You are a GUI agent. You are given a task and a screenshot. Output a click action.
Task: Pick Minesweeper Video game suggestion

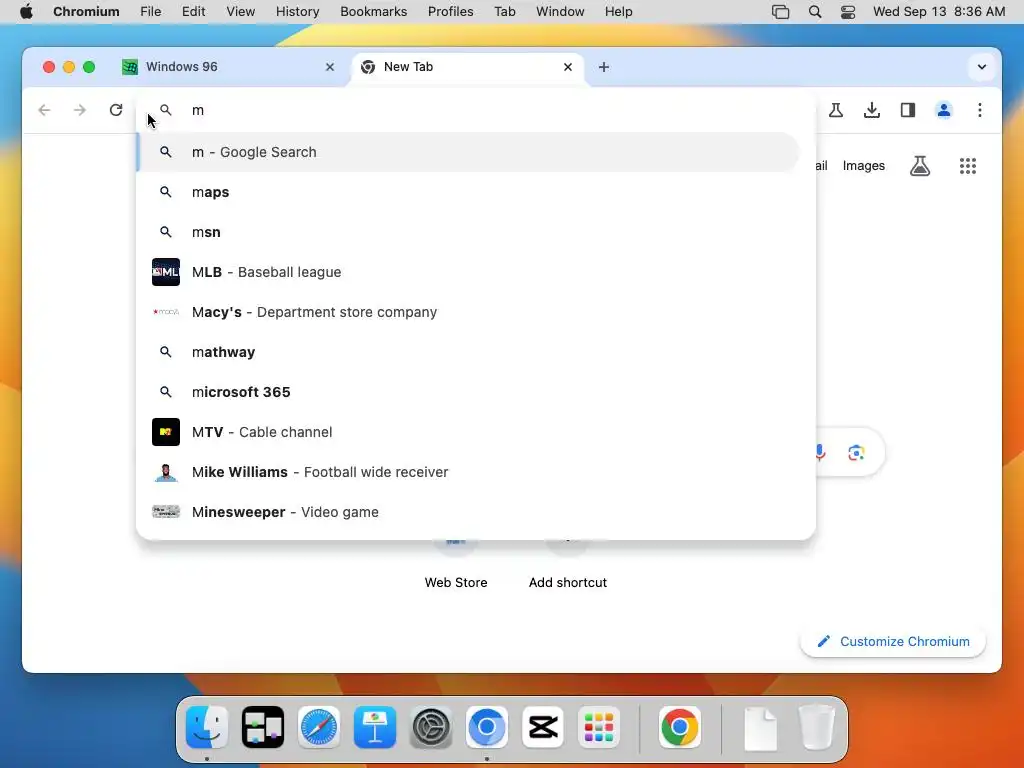(x=468, y=512)
